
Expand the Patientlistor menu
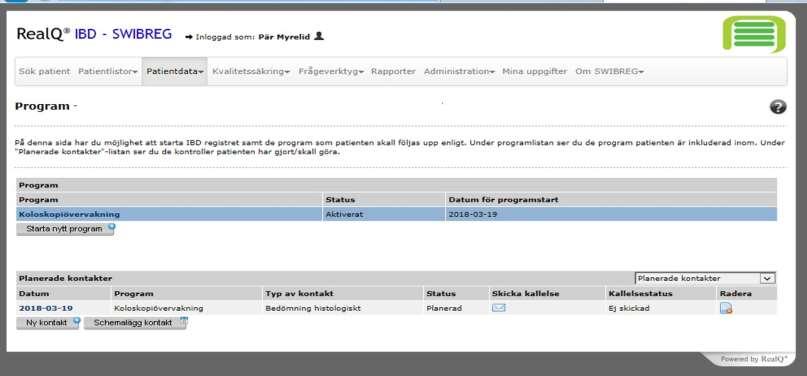(x=108, y=71)
